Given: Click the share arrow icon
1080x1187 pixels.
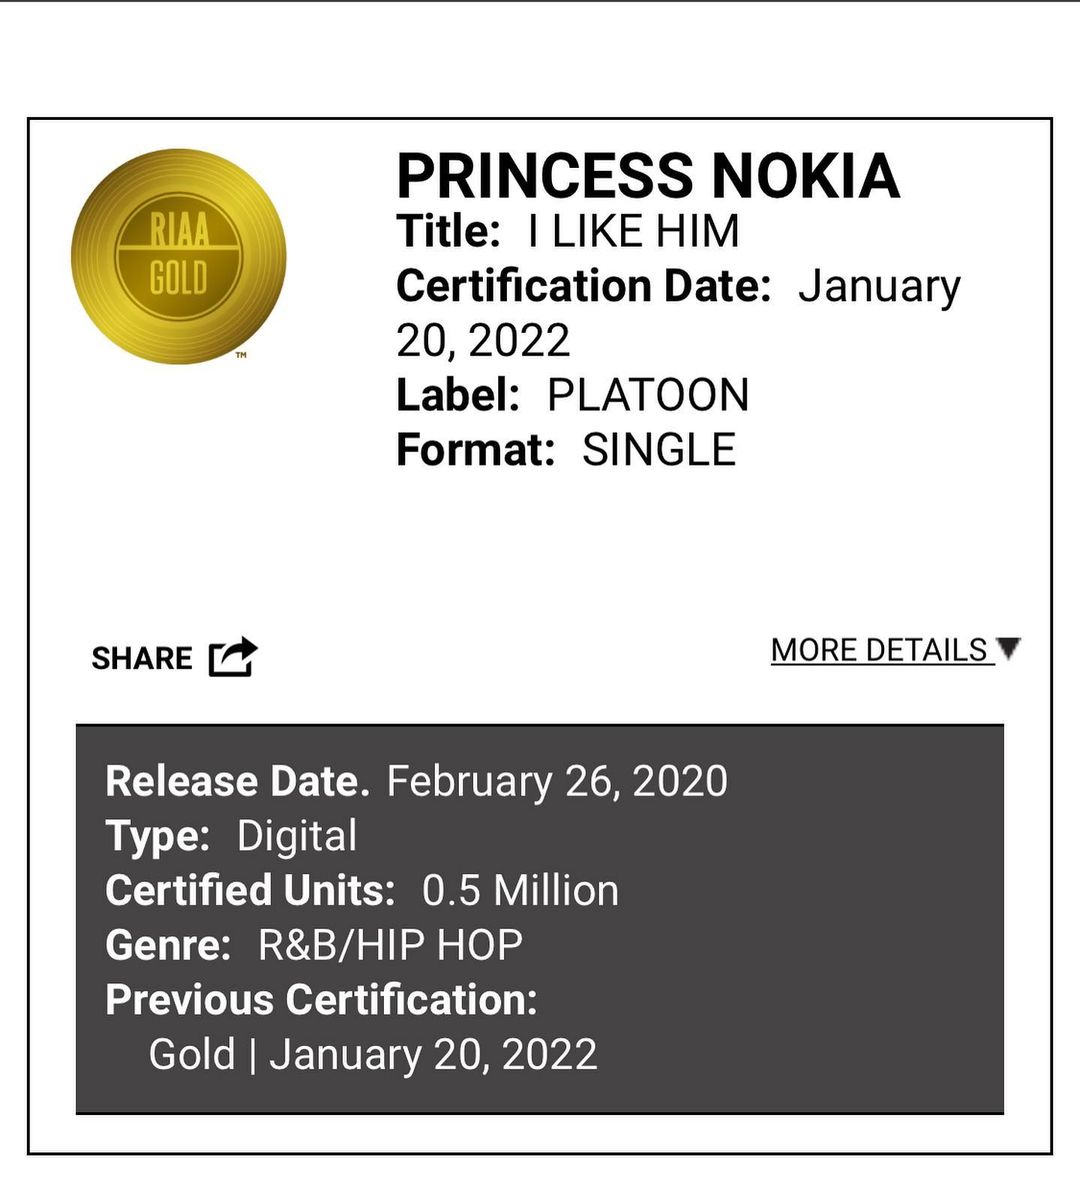Looking at the screenshot, I should (x=233, y=657).
